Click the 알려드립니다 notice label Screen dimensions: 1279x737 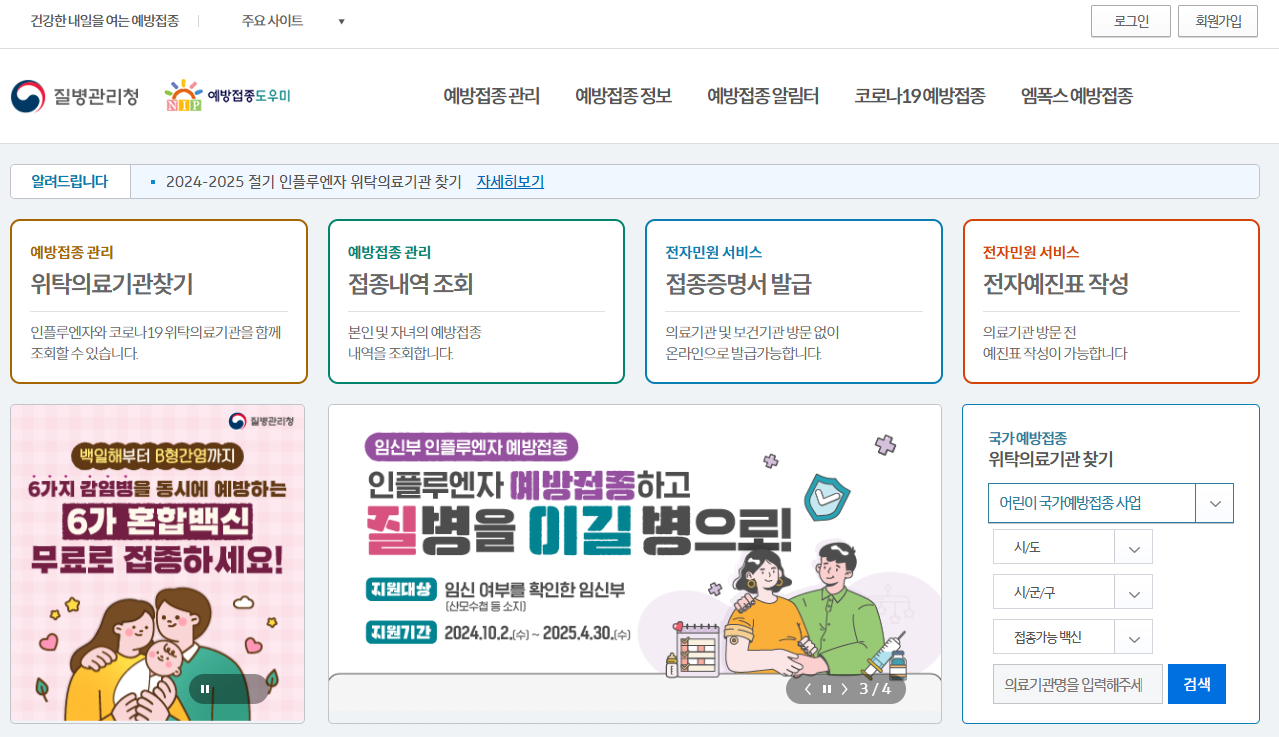70,182
